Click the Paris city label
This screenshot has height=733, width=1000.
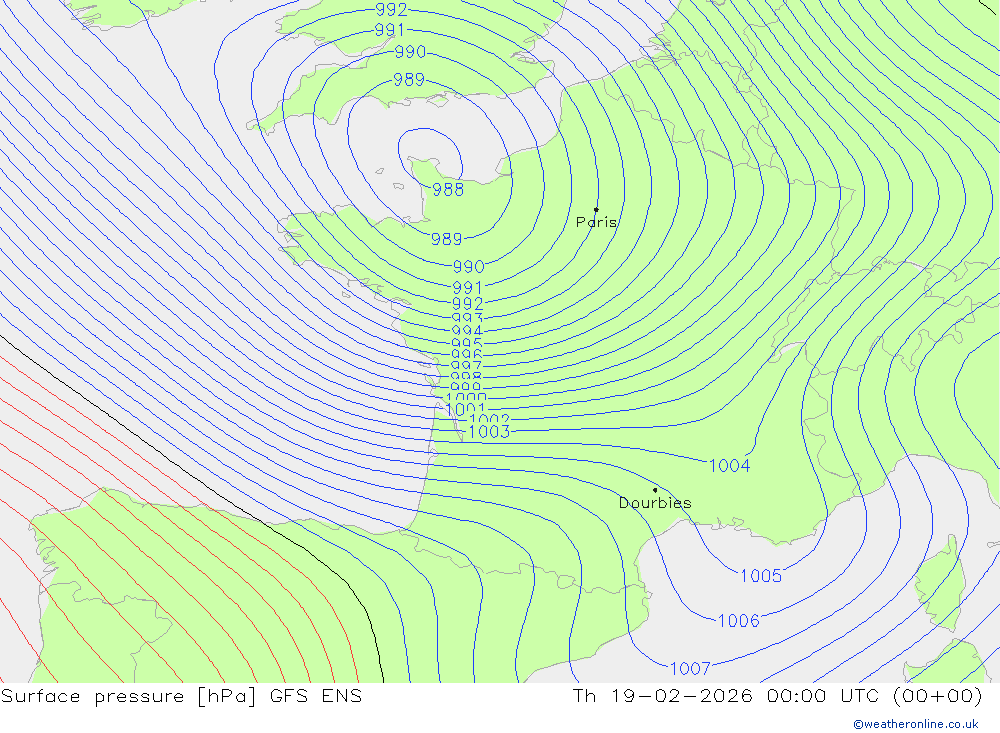(596, 222)
